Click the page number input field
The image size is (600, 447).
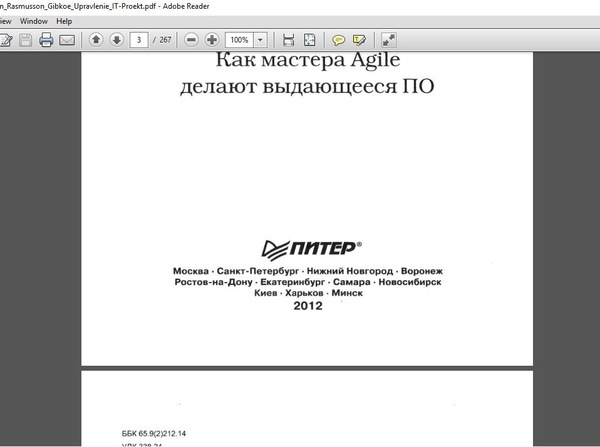click(139, 40)
